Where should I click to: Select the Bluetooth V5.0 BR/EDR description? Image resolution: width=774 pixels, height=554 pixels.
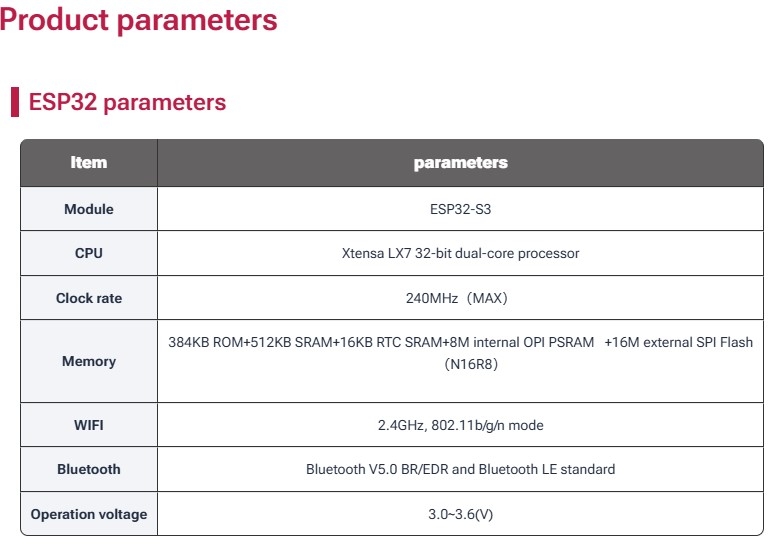point(460,469)
